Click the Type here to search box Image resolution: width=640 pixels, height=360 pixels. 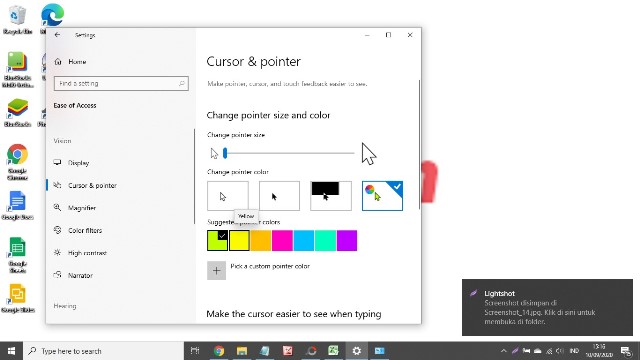pyautogui.click(x=103, y=351)
